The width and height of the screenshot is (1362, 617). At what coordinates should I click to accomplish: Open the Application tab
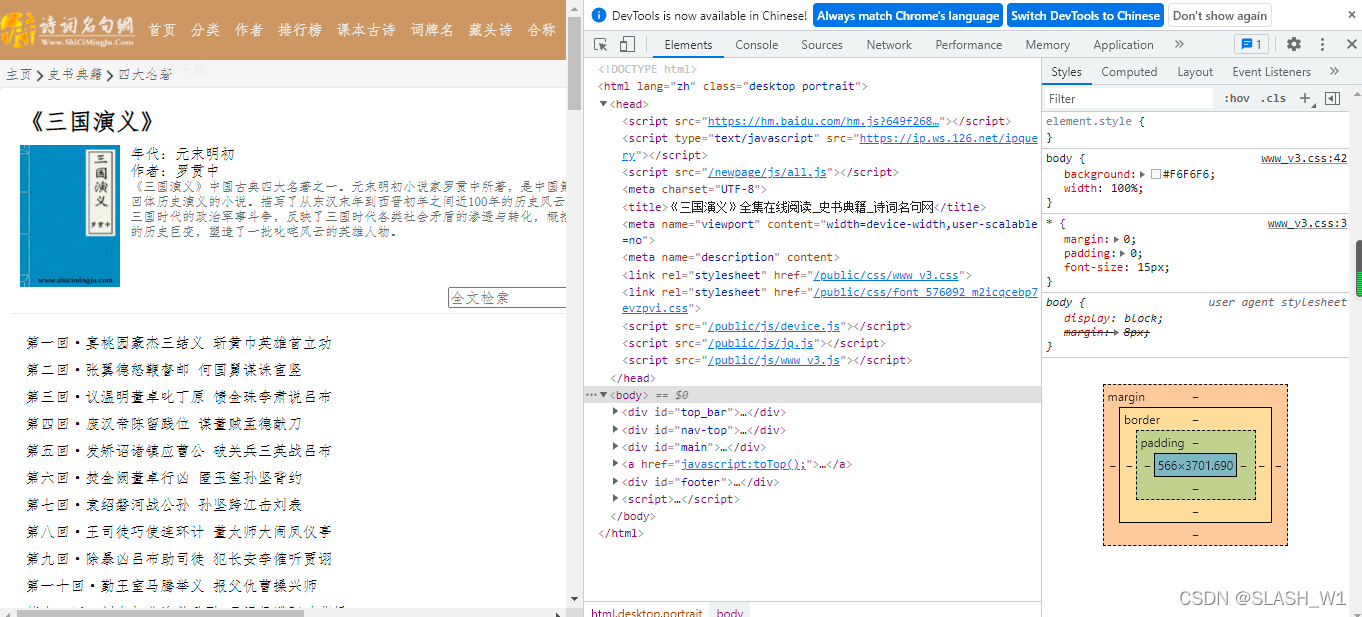coord(1123,44)
